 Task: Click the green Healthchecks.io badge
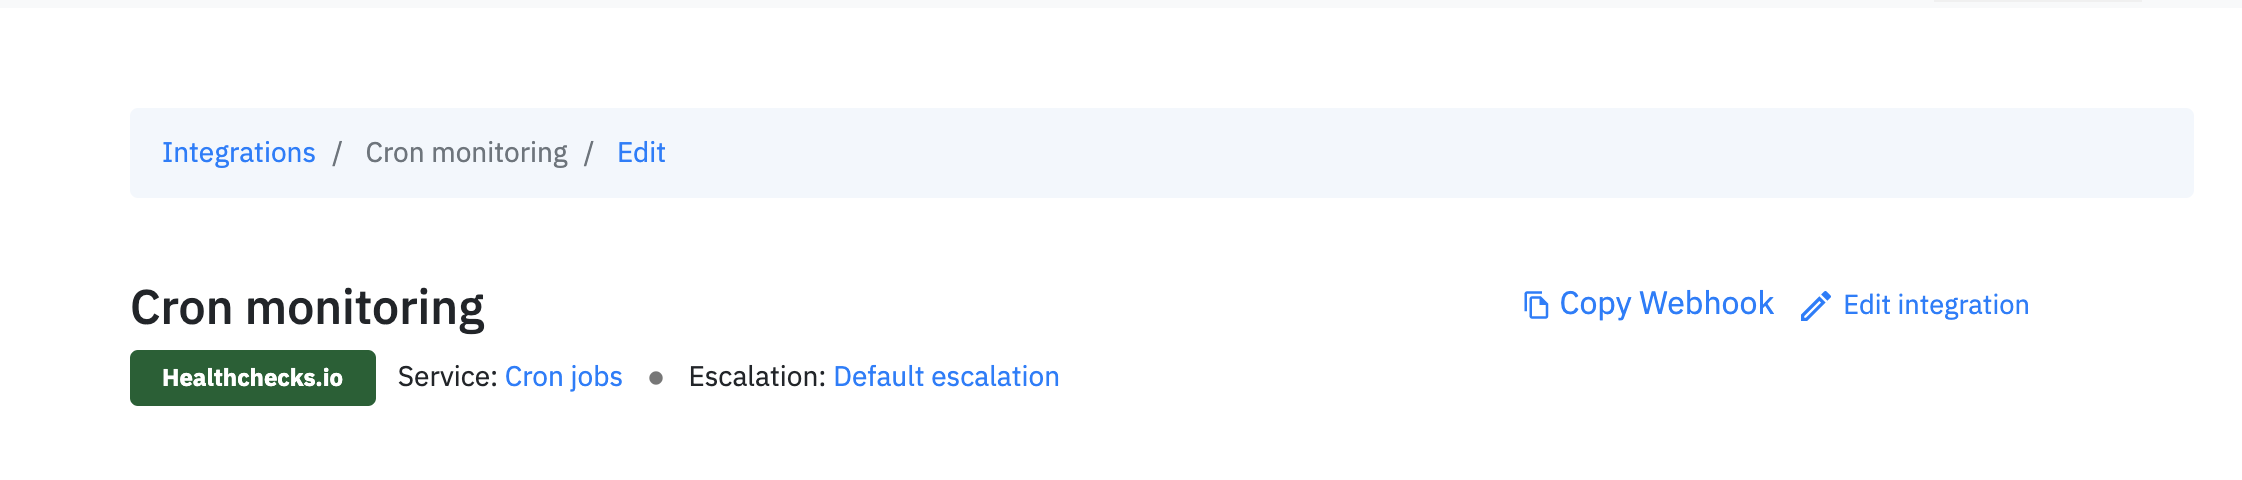253,378
